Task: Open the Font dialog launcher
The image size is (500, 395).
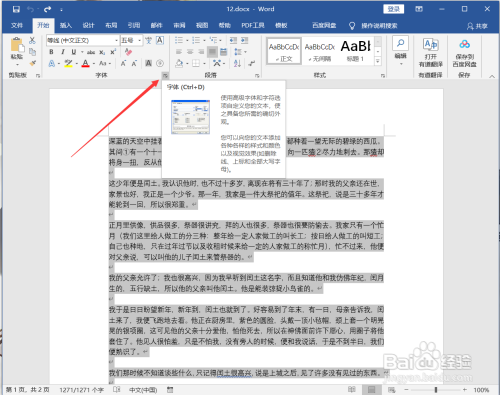Action: [165, 76]
